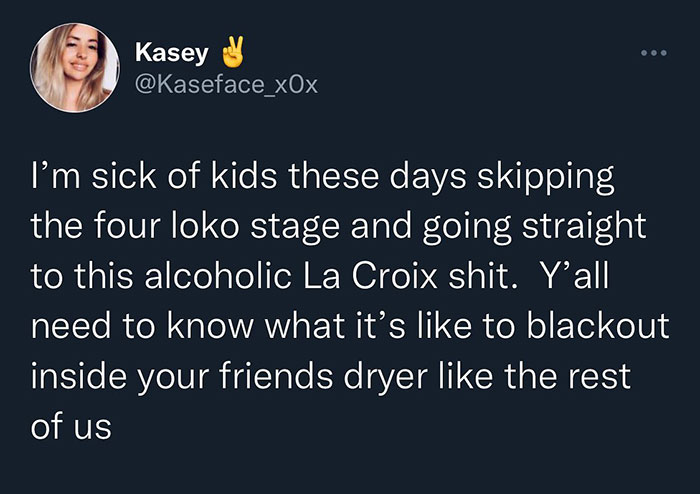Click the peace sign emoji beside Kasey
This screenshot has width=700, height=494.
coord(233,52)
